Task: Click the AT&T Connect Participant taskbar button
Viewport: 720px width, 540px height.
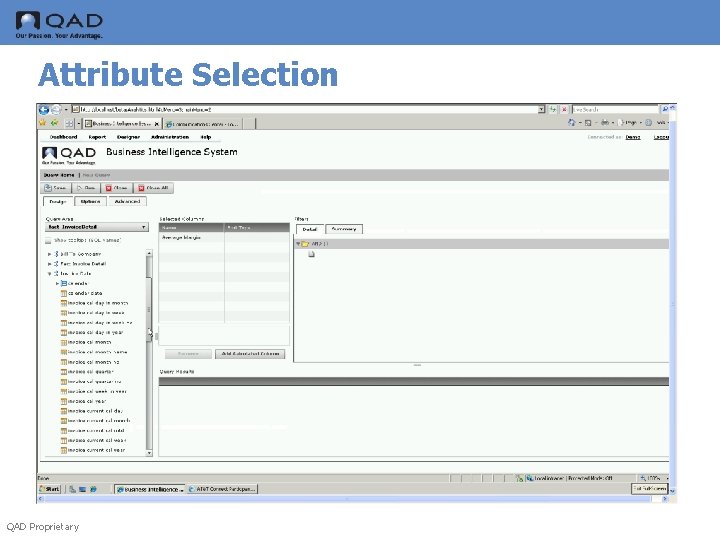Action: pos(222,489)
